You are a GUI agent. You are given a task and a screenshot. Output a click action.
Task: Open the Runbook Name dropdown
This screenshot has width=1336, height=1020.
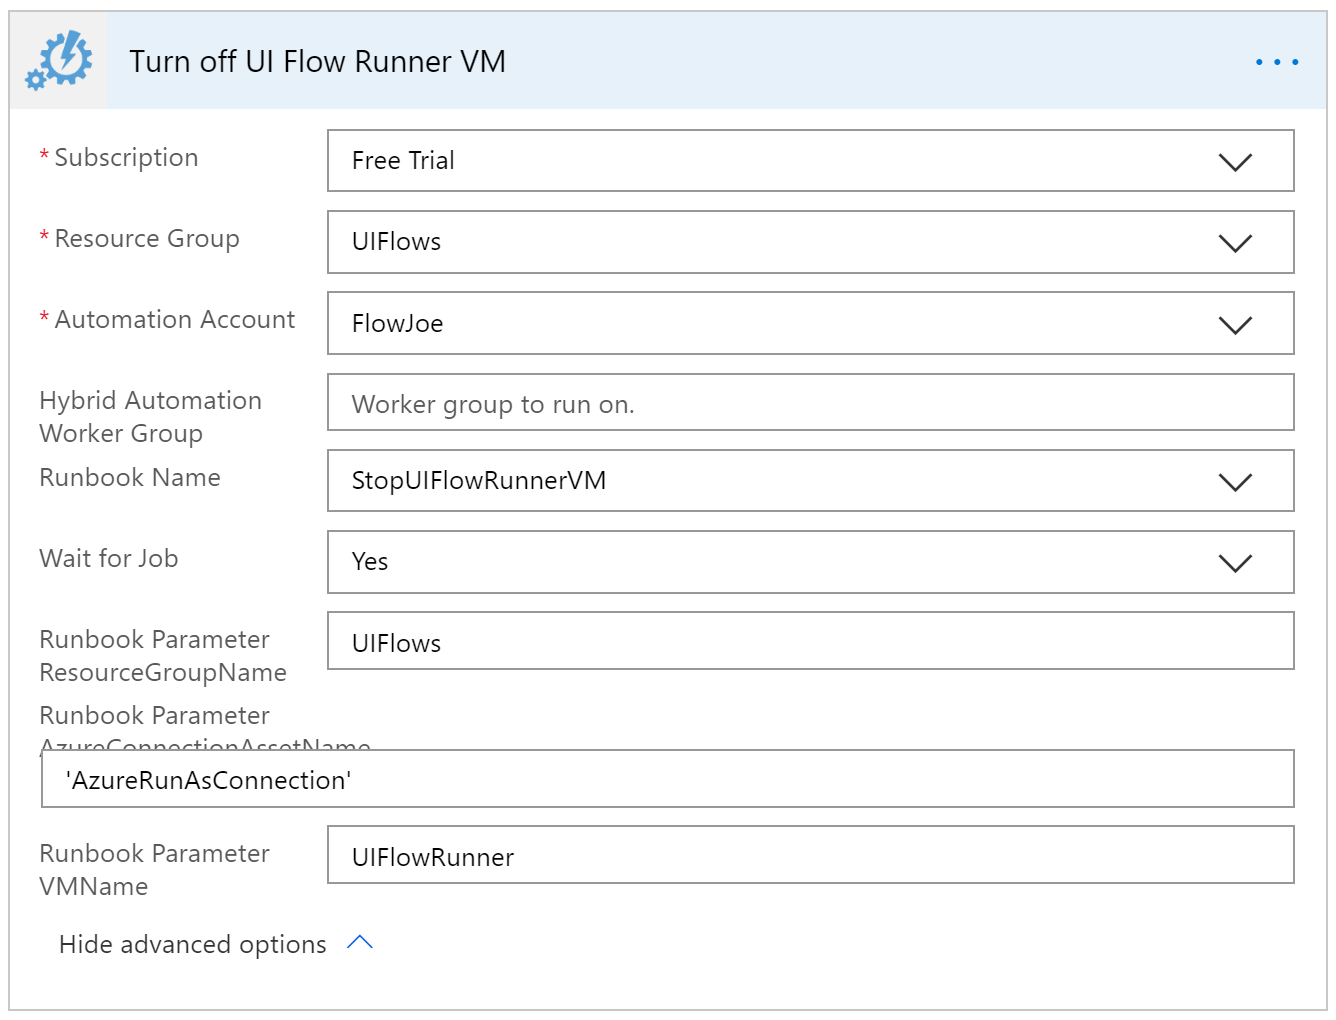(x=811, y=481)
